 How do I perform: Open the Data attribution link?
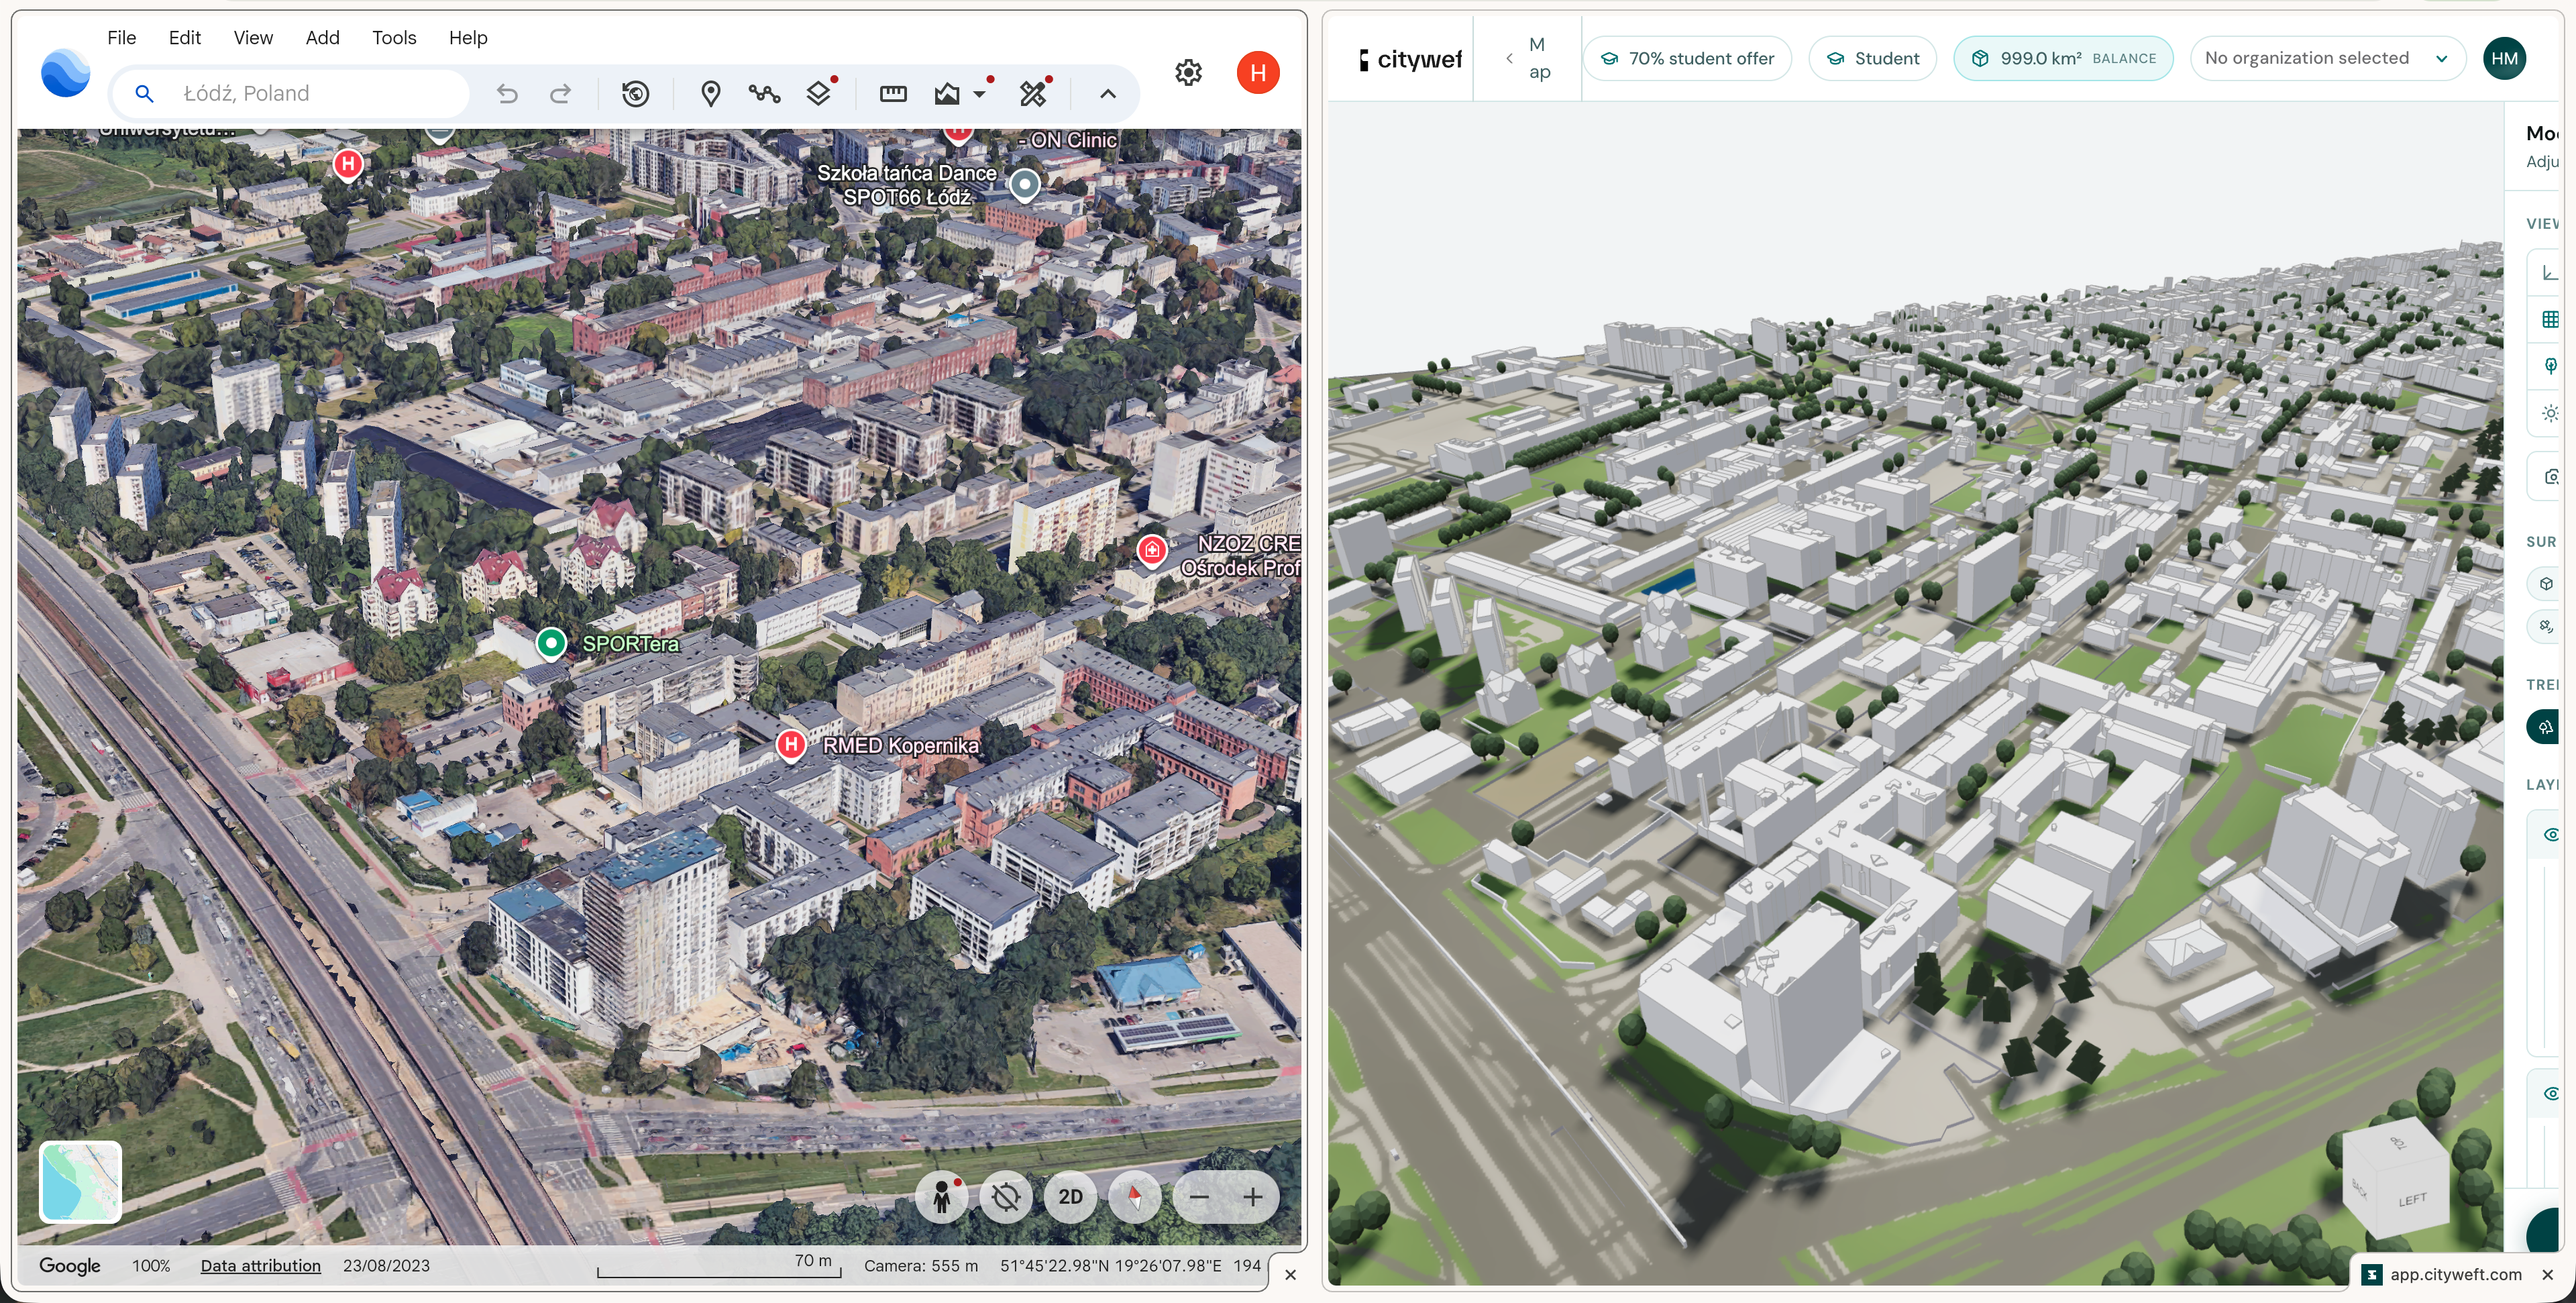click(x=261, y=1265)
